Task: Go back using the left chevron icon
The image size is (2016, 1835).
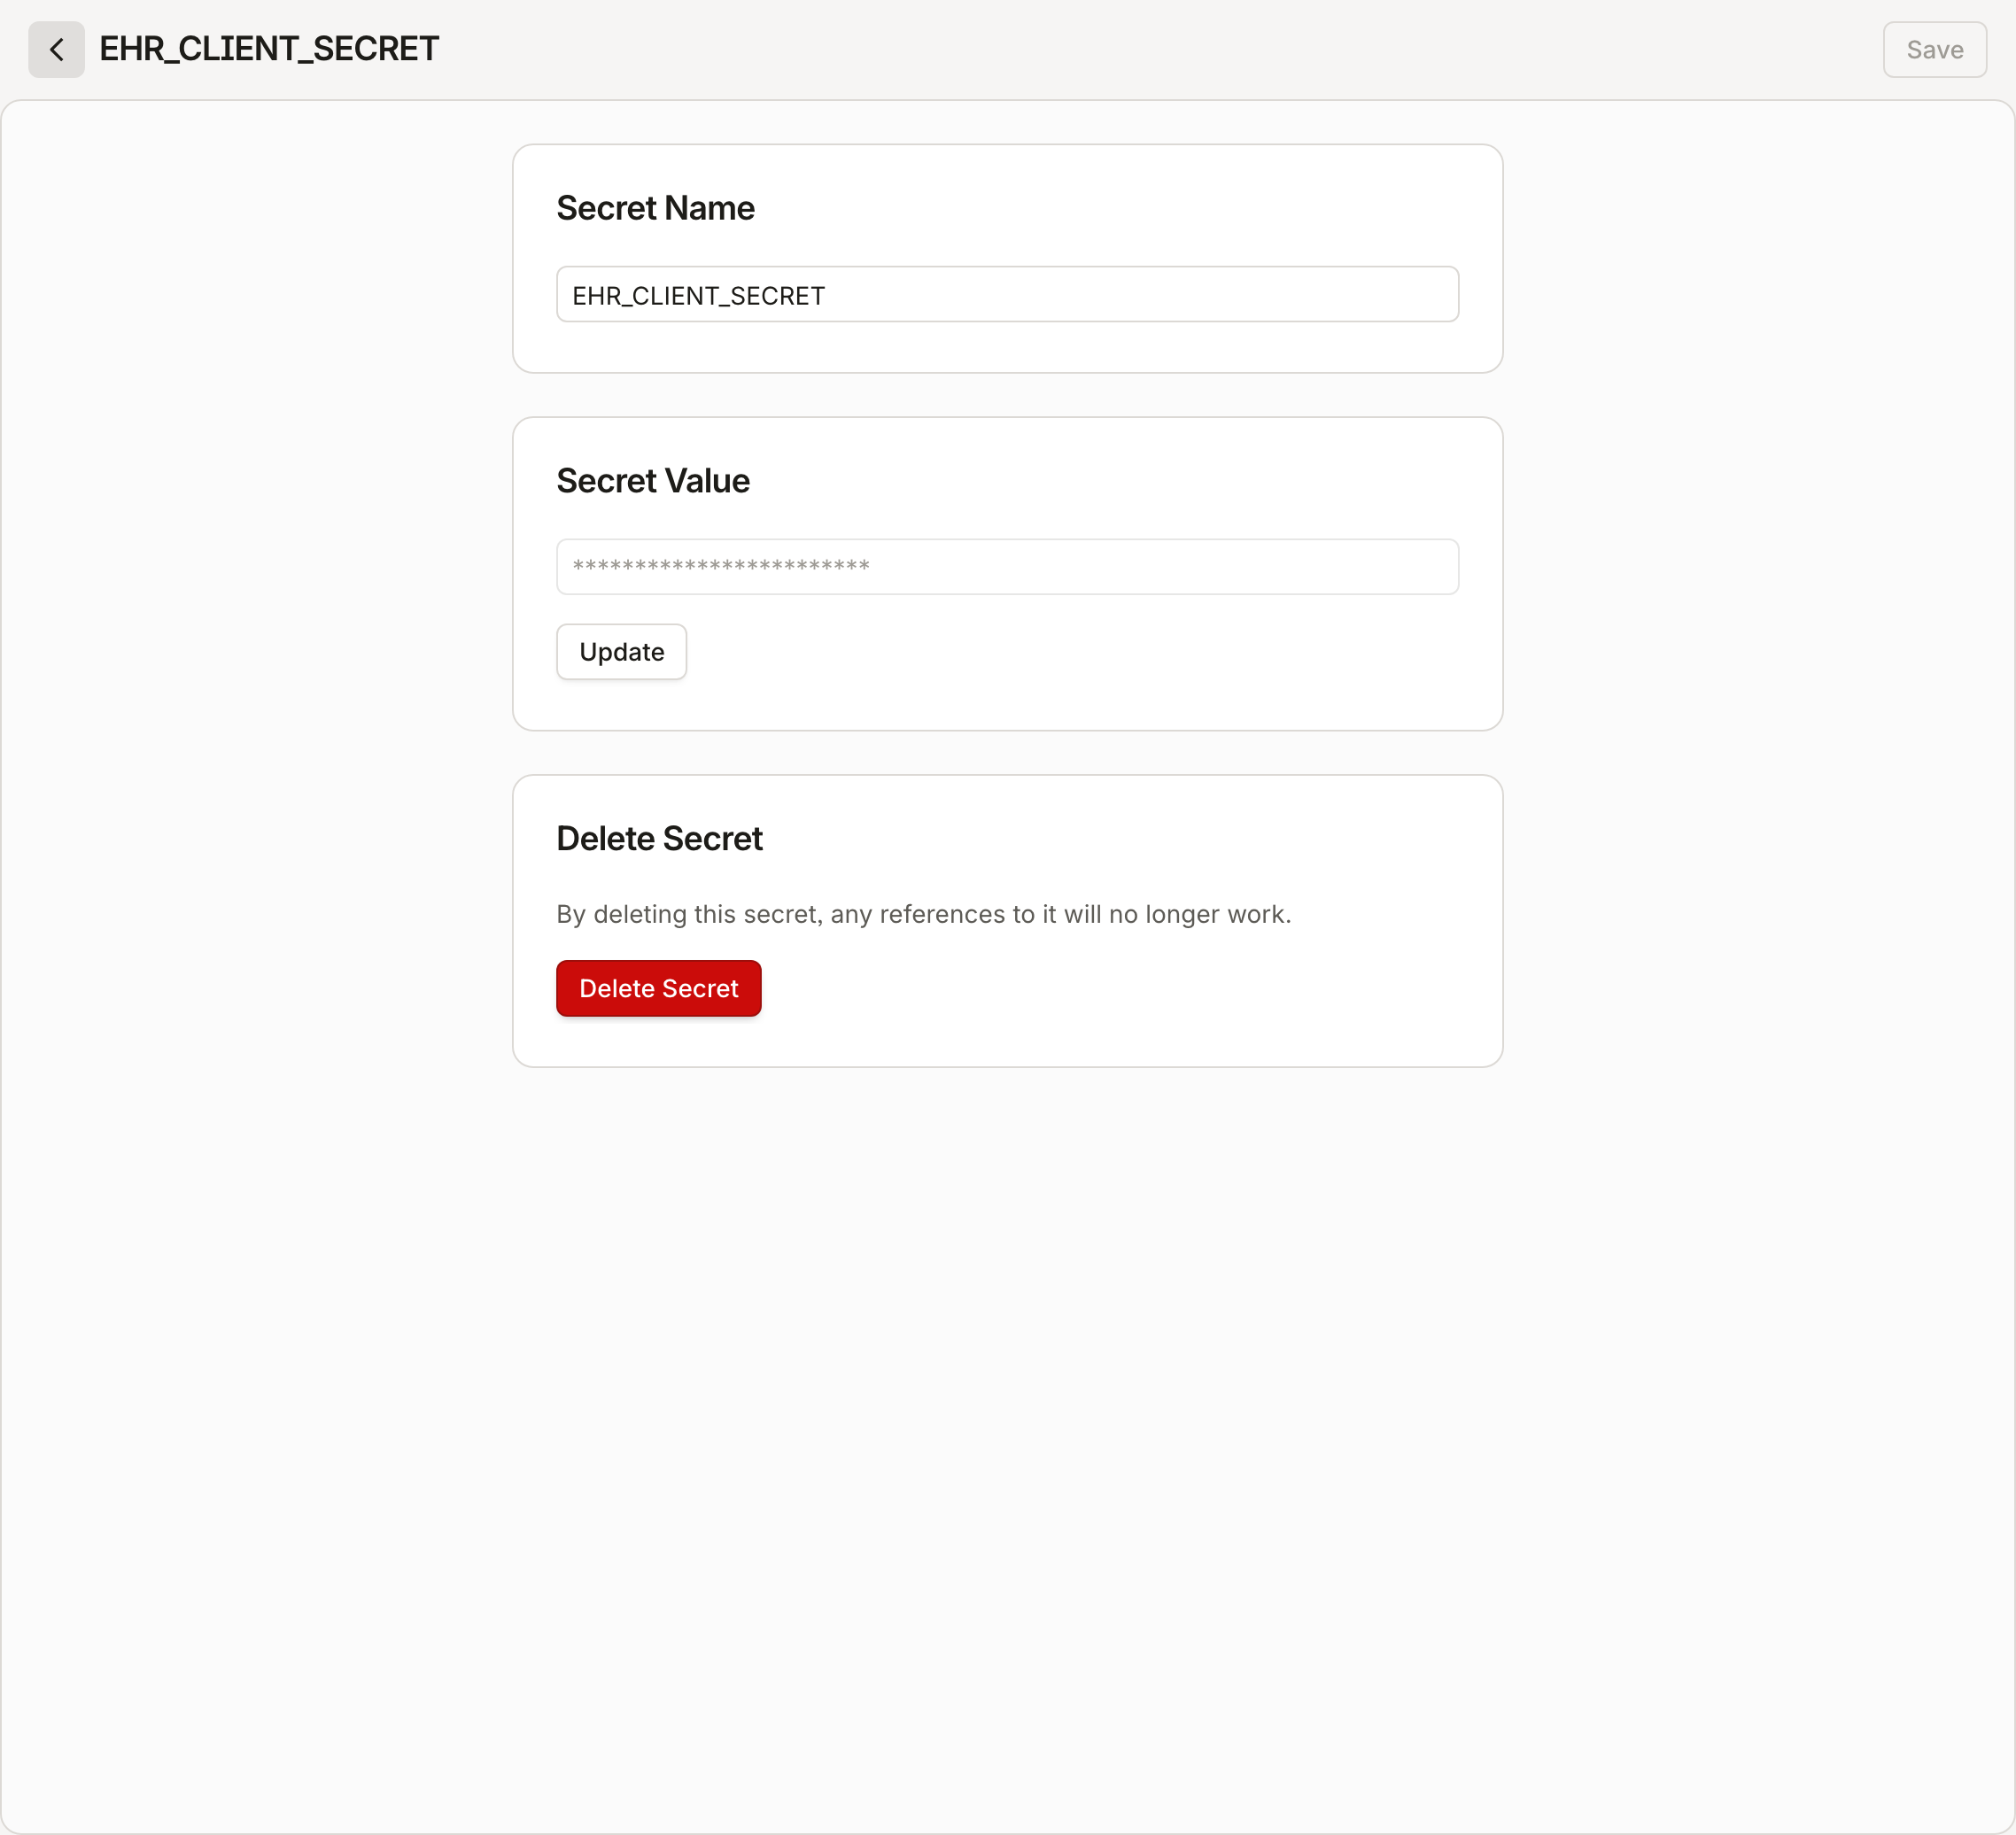Action: (x=56, y=49)
